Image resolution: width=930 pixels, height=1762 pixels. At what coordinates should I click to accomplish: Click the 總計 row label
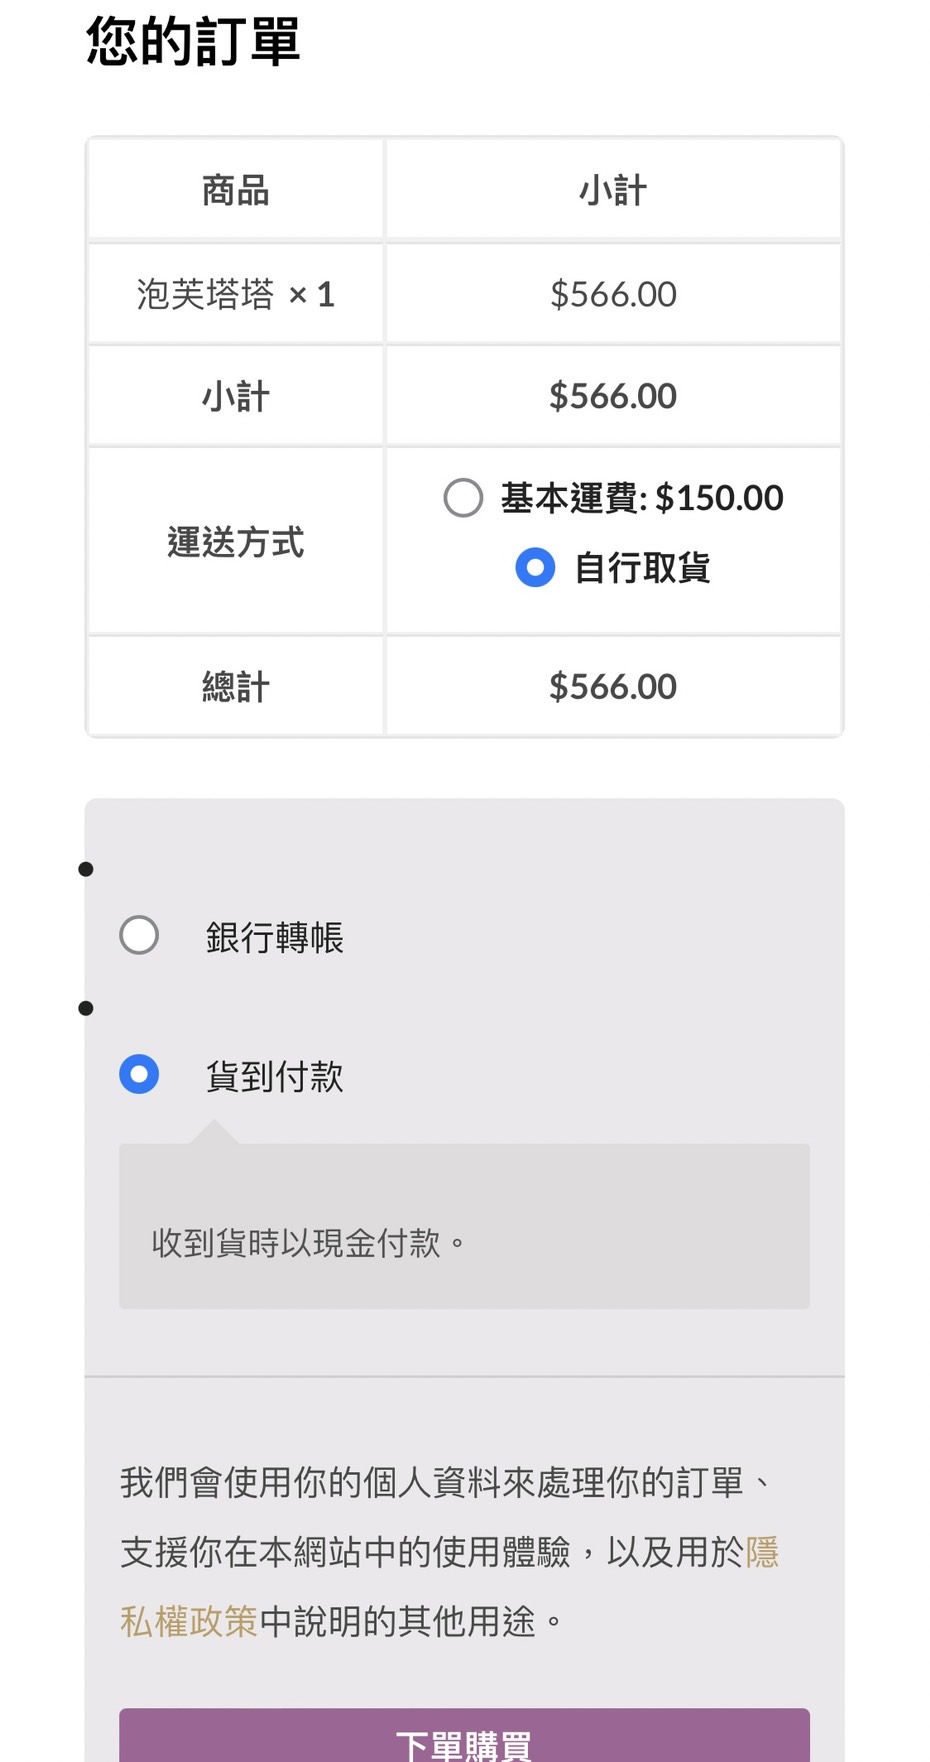click(235, 687)
